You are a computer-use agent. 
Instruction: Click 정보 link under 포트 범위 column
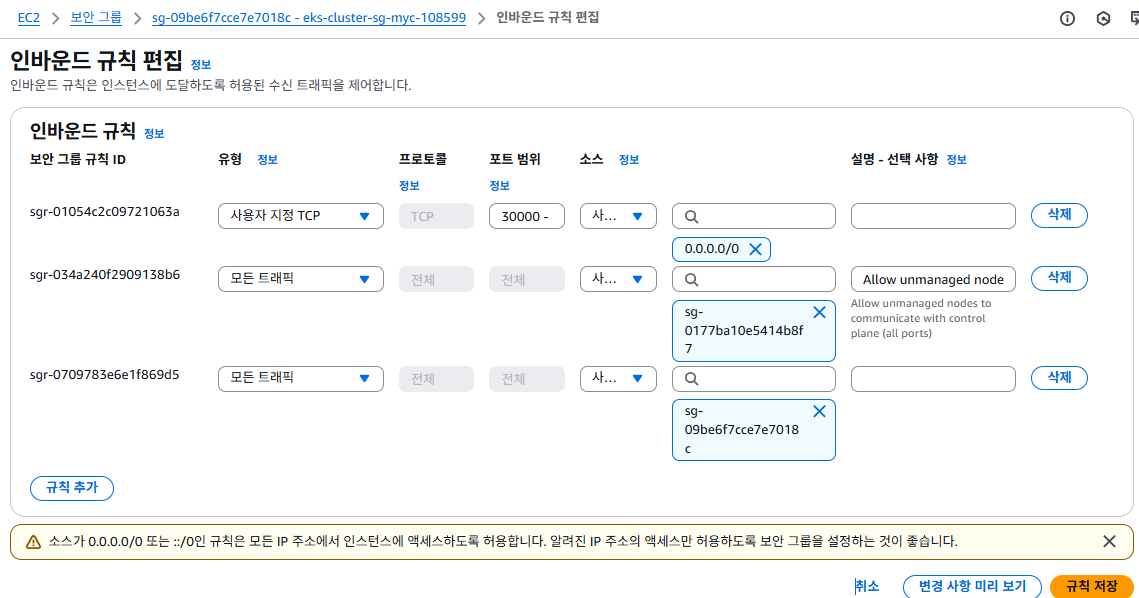click(499, 186)
